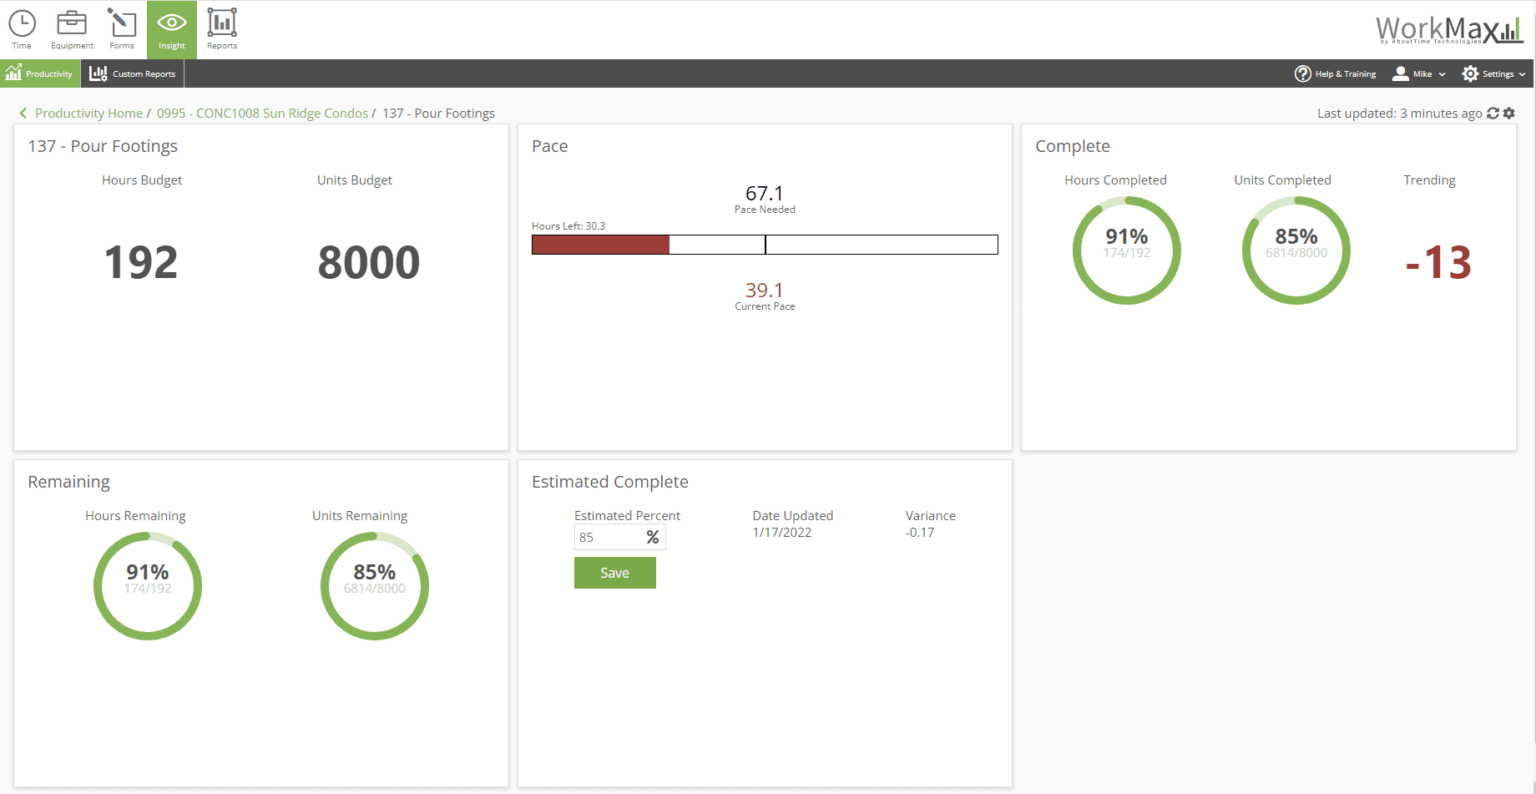Open the Reports module icon

click(221, 28)
